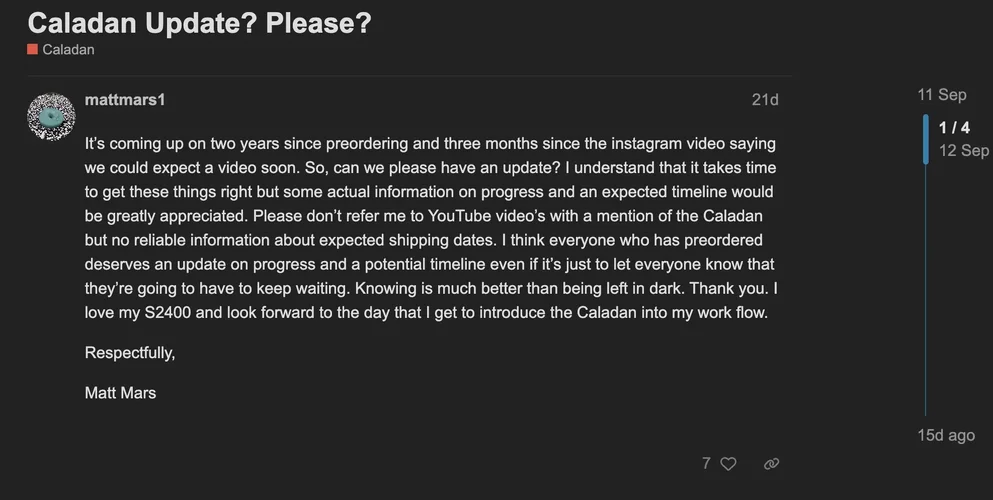This screenshot has height=500, width=993.
Task: Click the 'Matt Mars' signature text
Action: coord(121,393)
